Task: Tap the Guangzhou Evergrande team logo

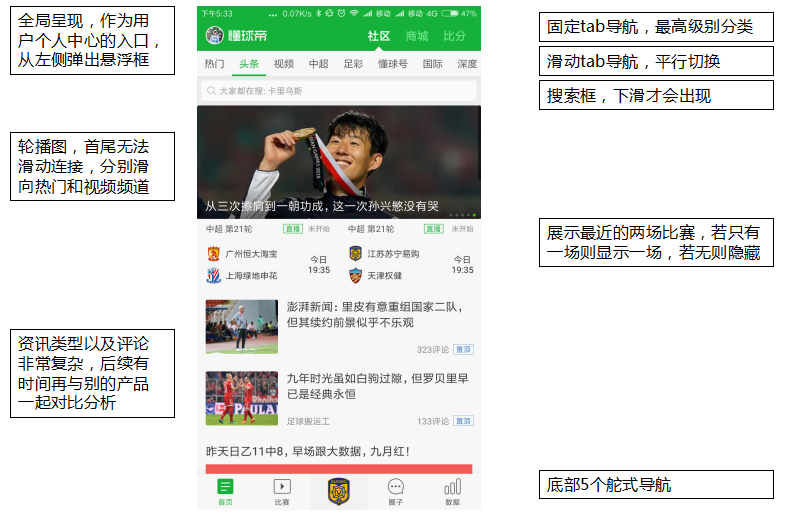Action: (214, 253)
